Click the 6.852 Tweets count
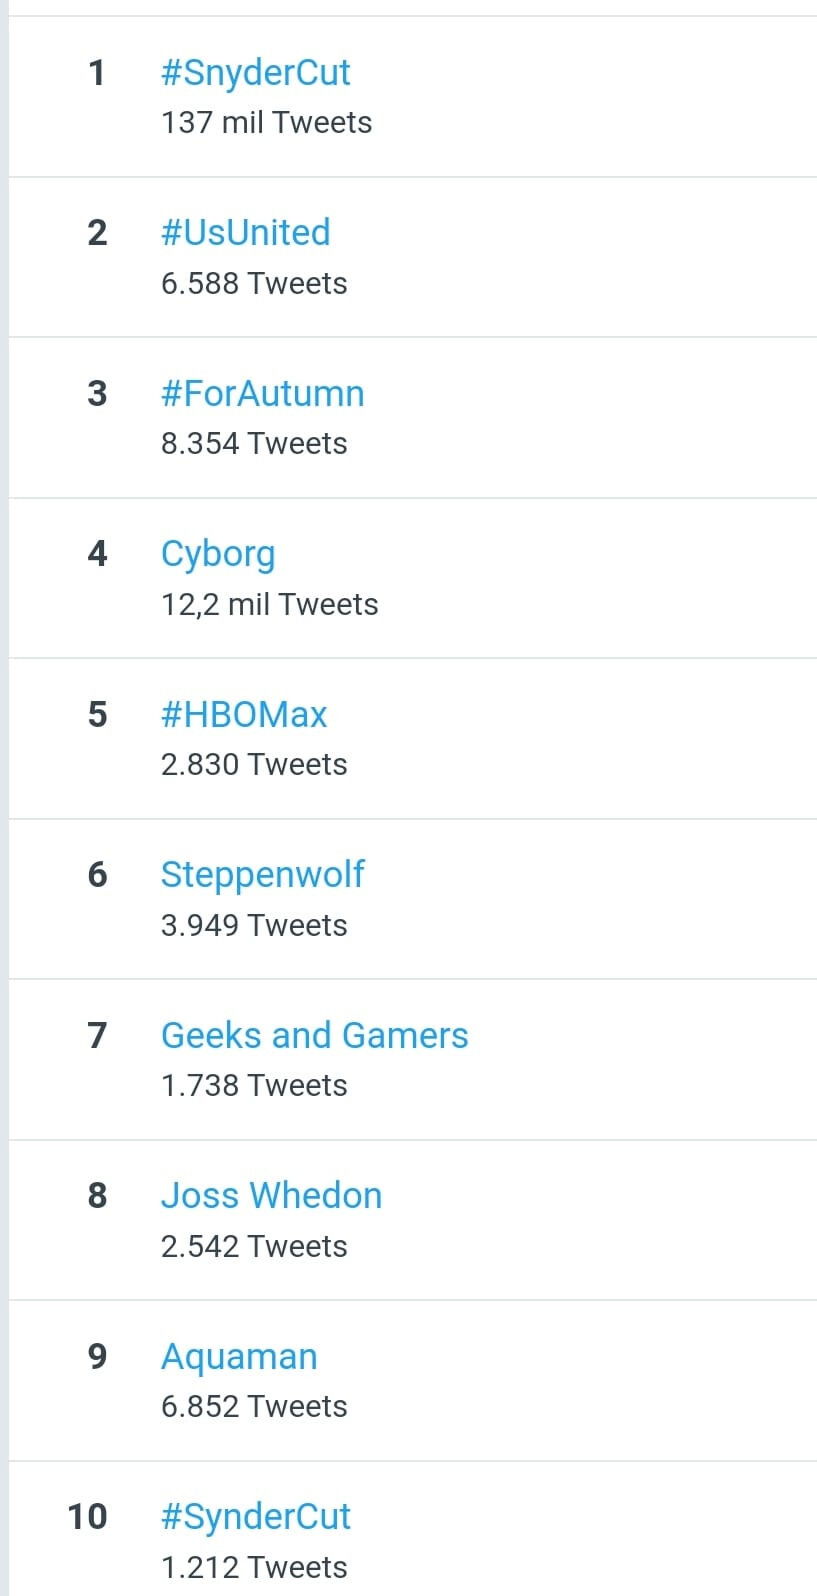 point(254,1407)
